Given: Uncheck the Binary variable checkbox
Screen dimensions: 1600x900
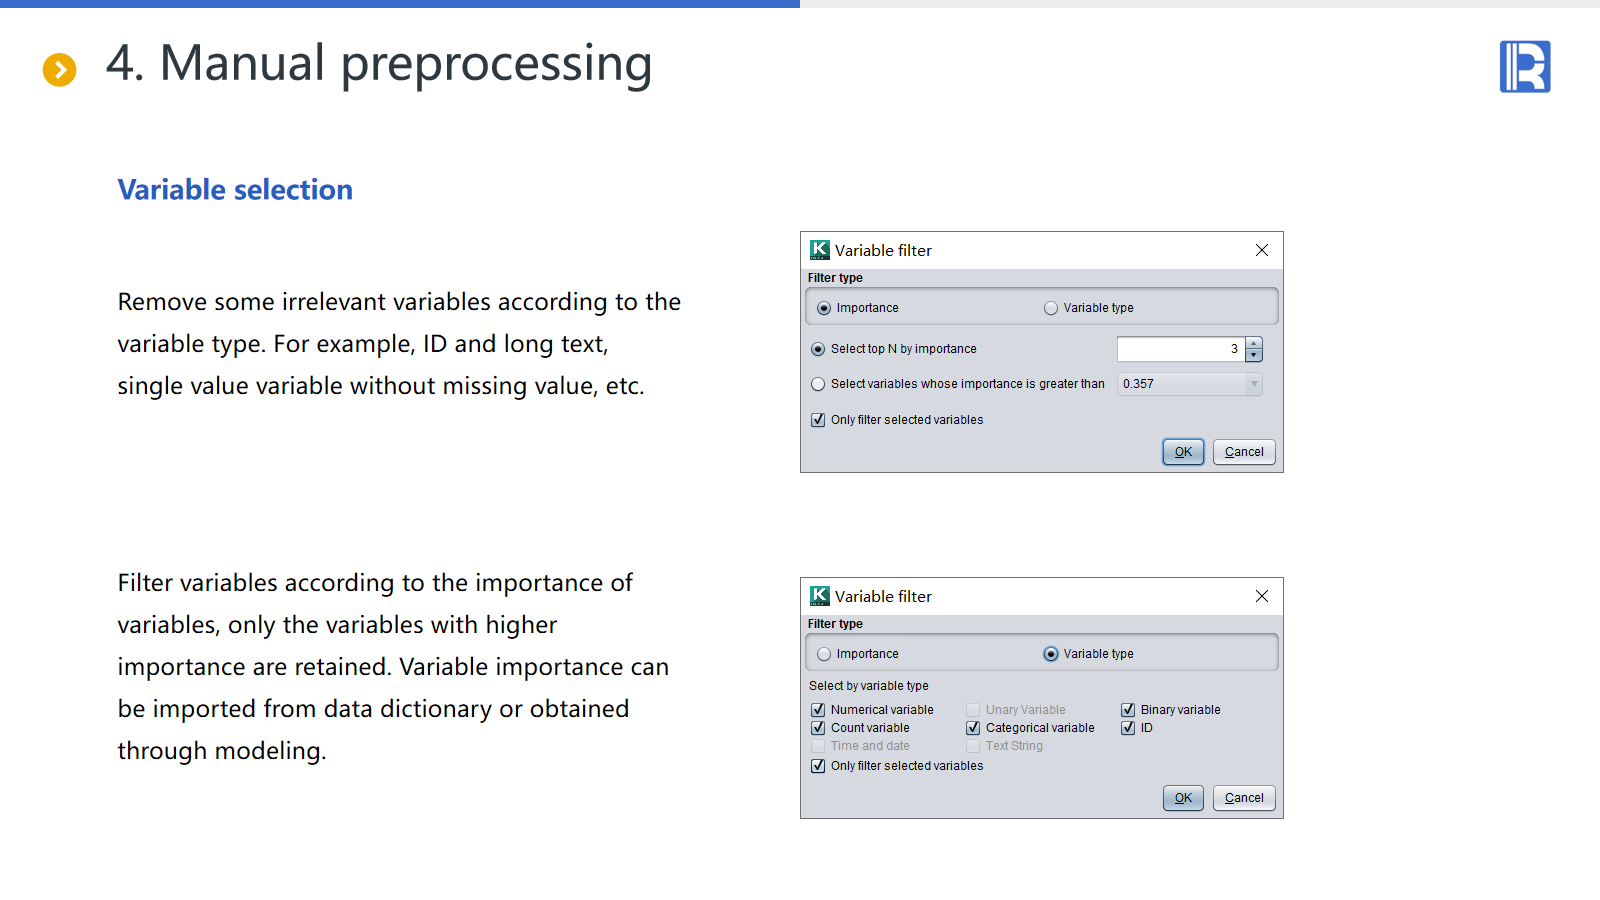Looking at the screenshot, I should (1128, 710).
